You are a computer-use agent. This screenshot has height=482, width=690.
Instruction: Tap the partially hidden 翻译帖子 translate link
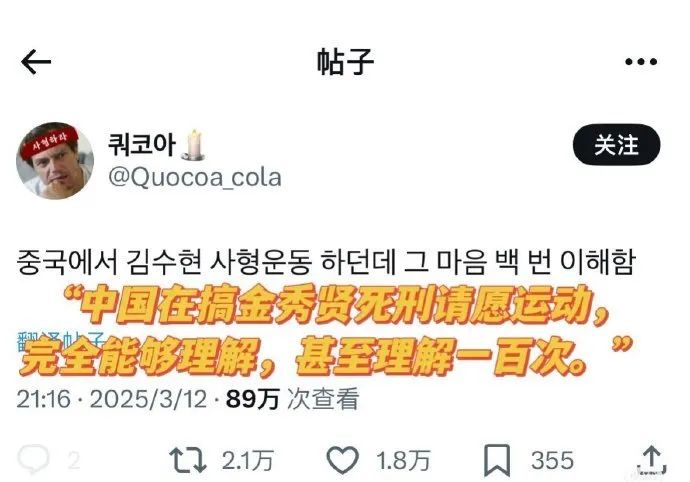tap(61, 340)
